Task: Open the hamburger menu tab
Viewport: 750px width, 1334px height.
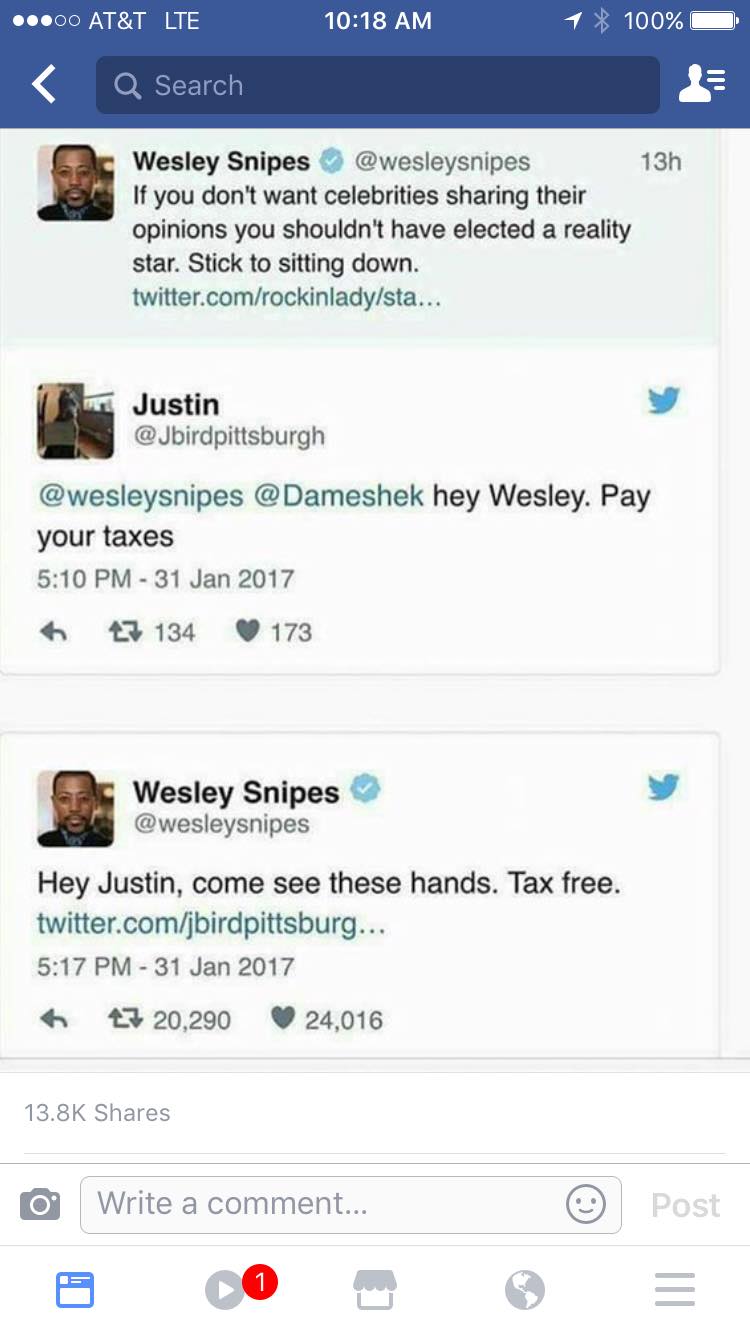Action: pyautogui.click(x=675, y=1290)
